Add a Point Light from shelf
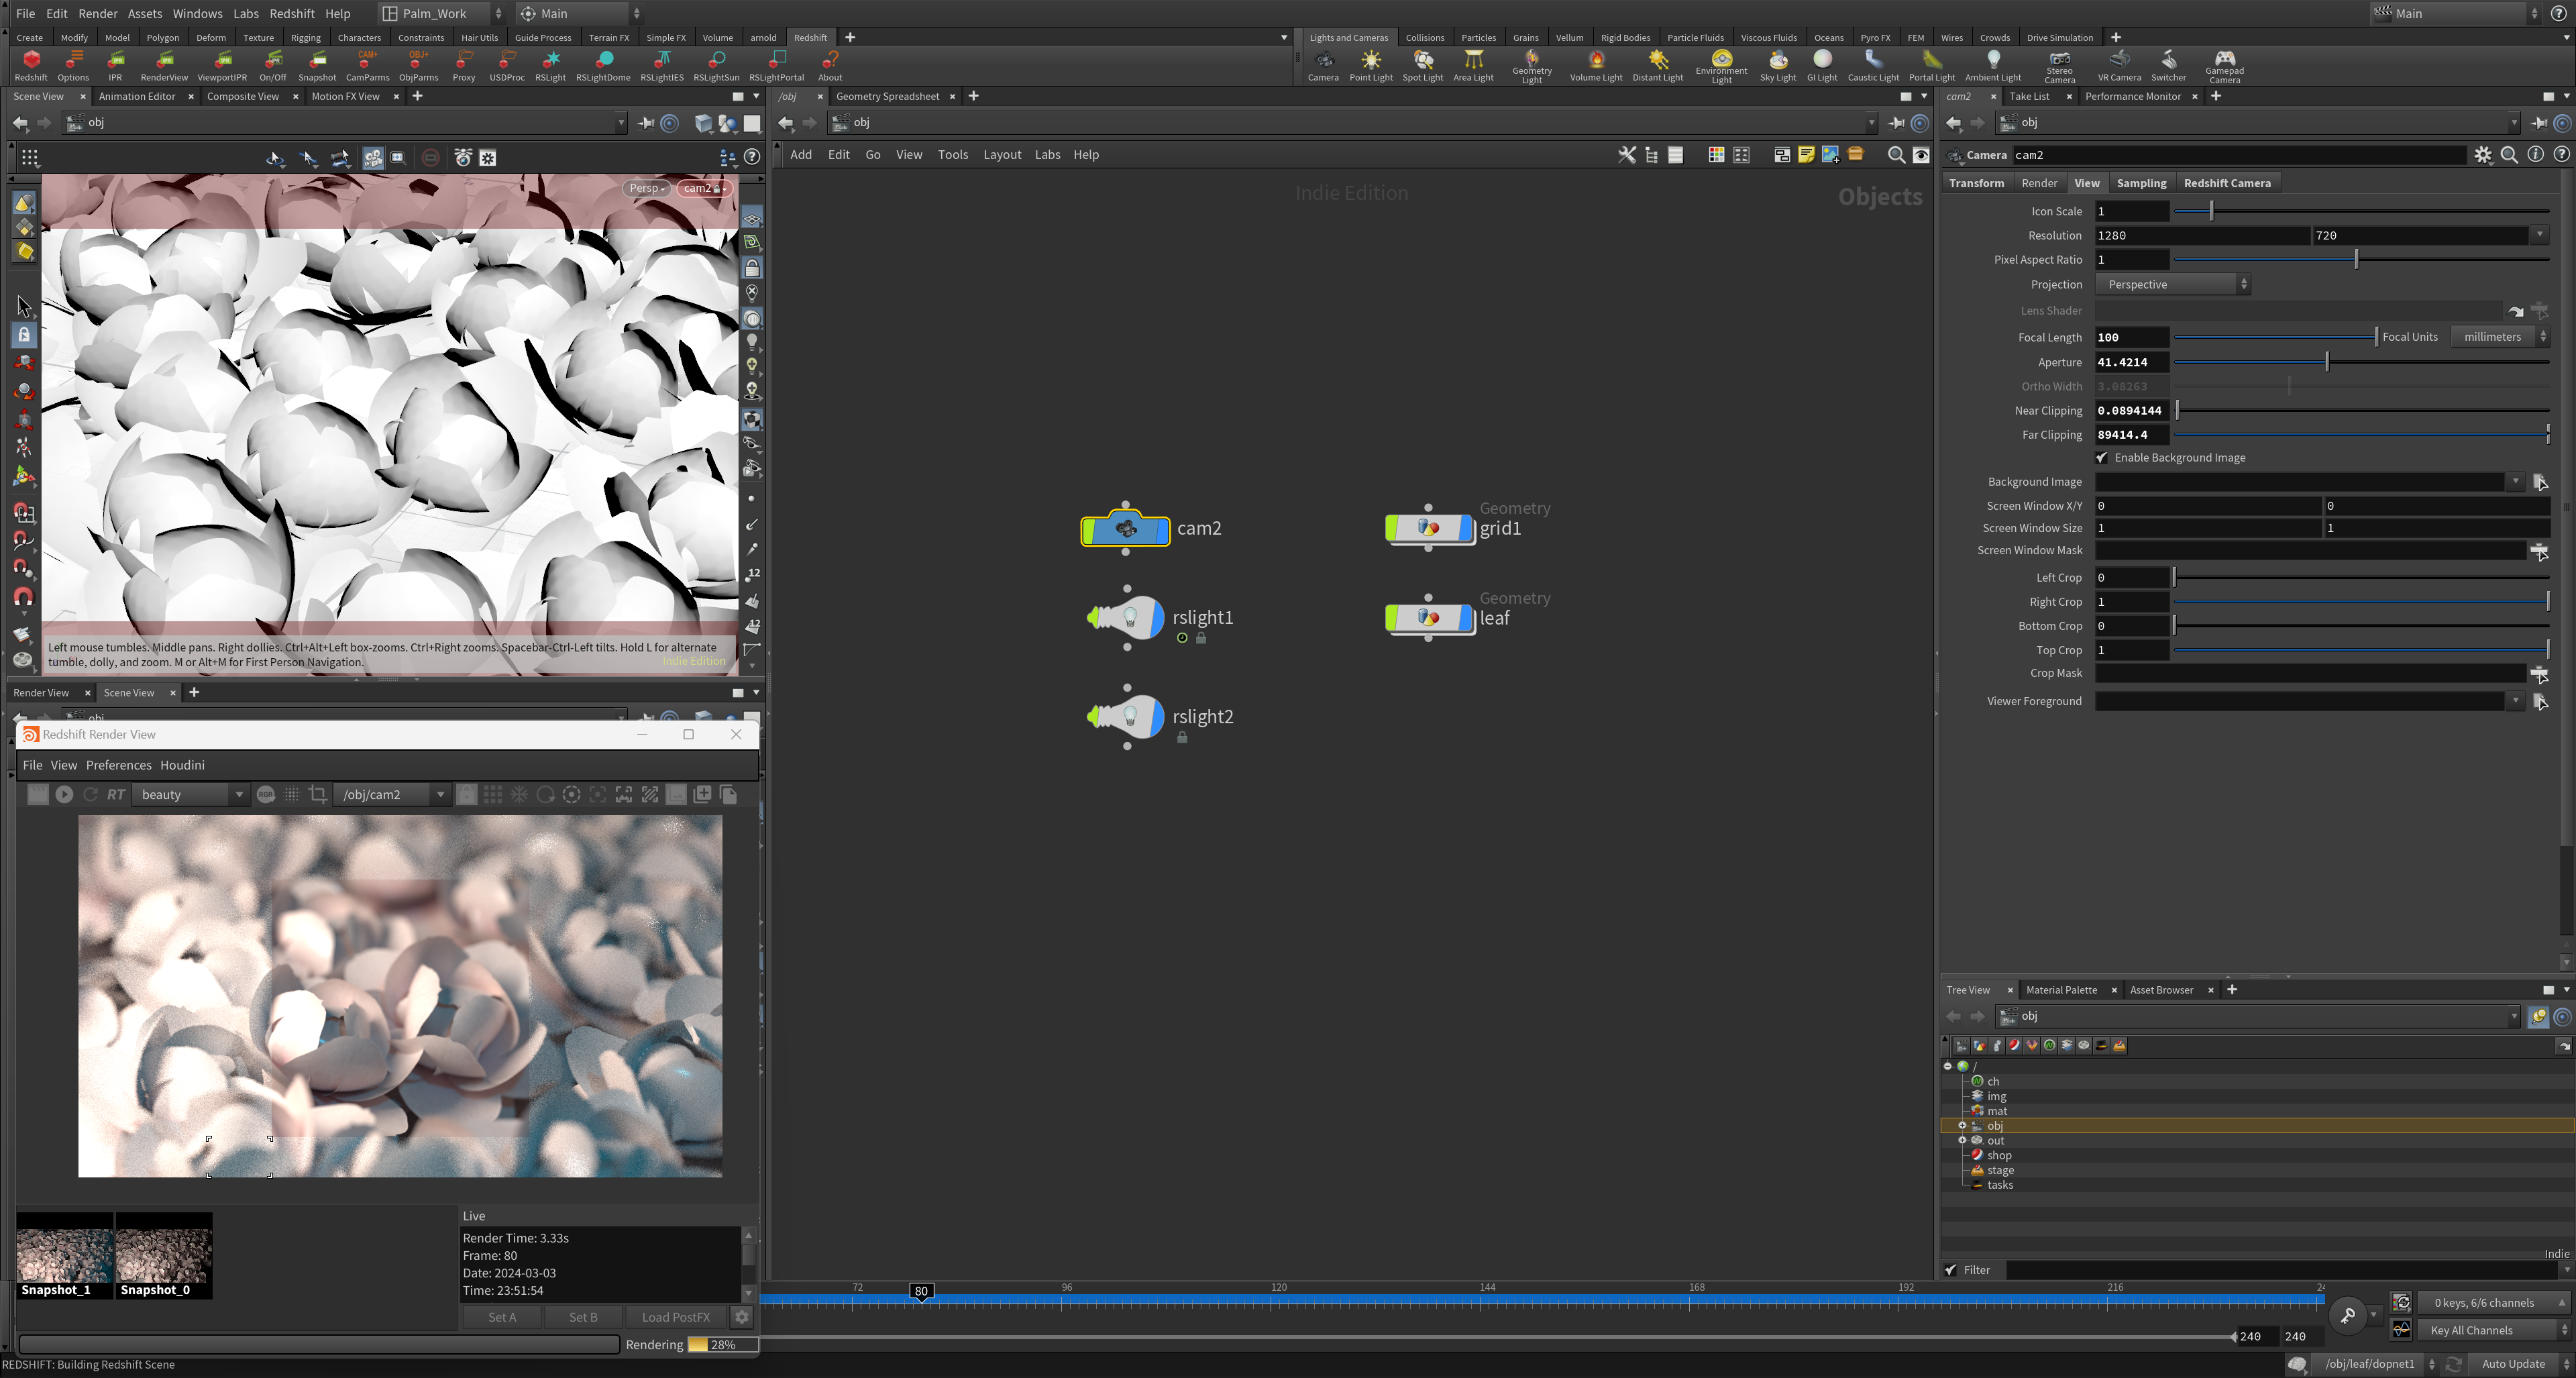Image resolution: width=2576 pixels, height=1378 pixels. (1371, 66)
